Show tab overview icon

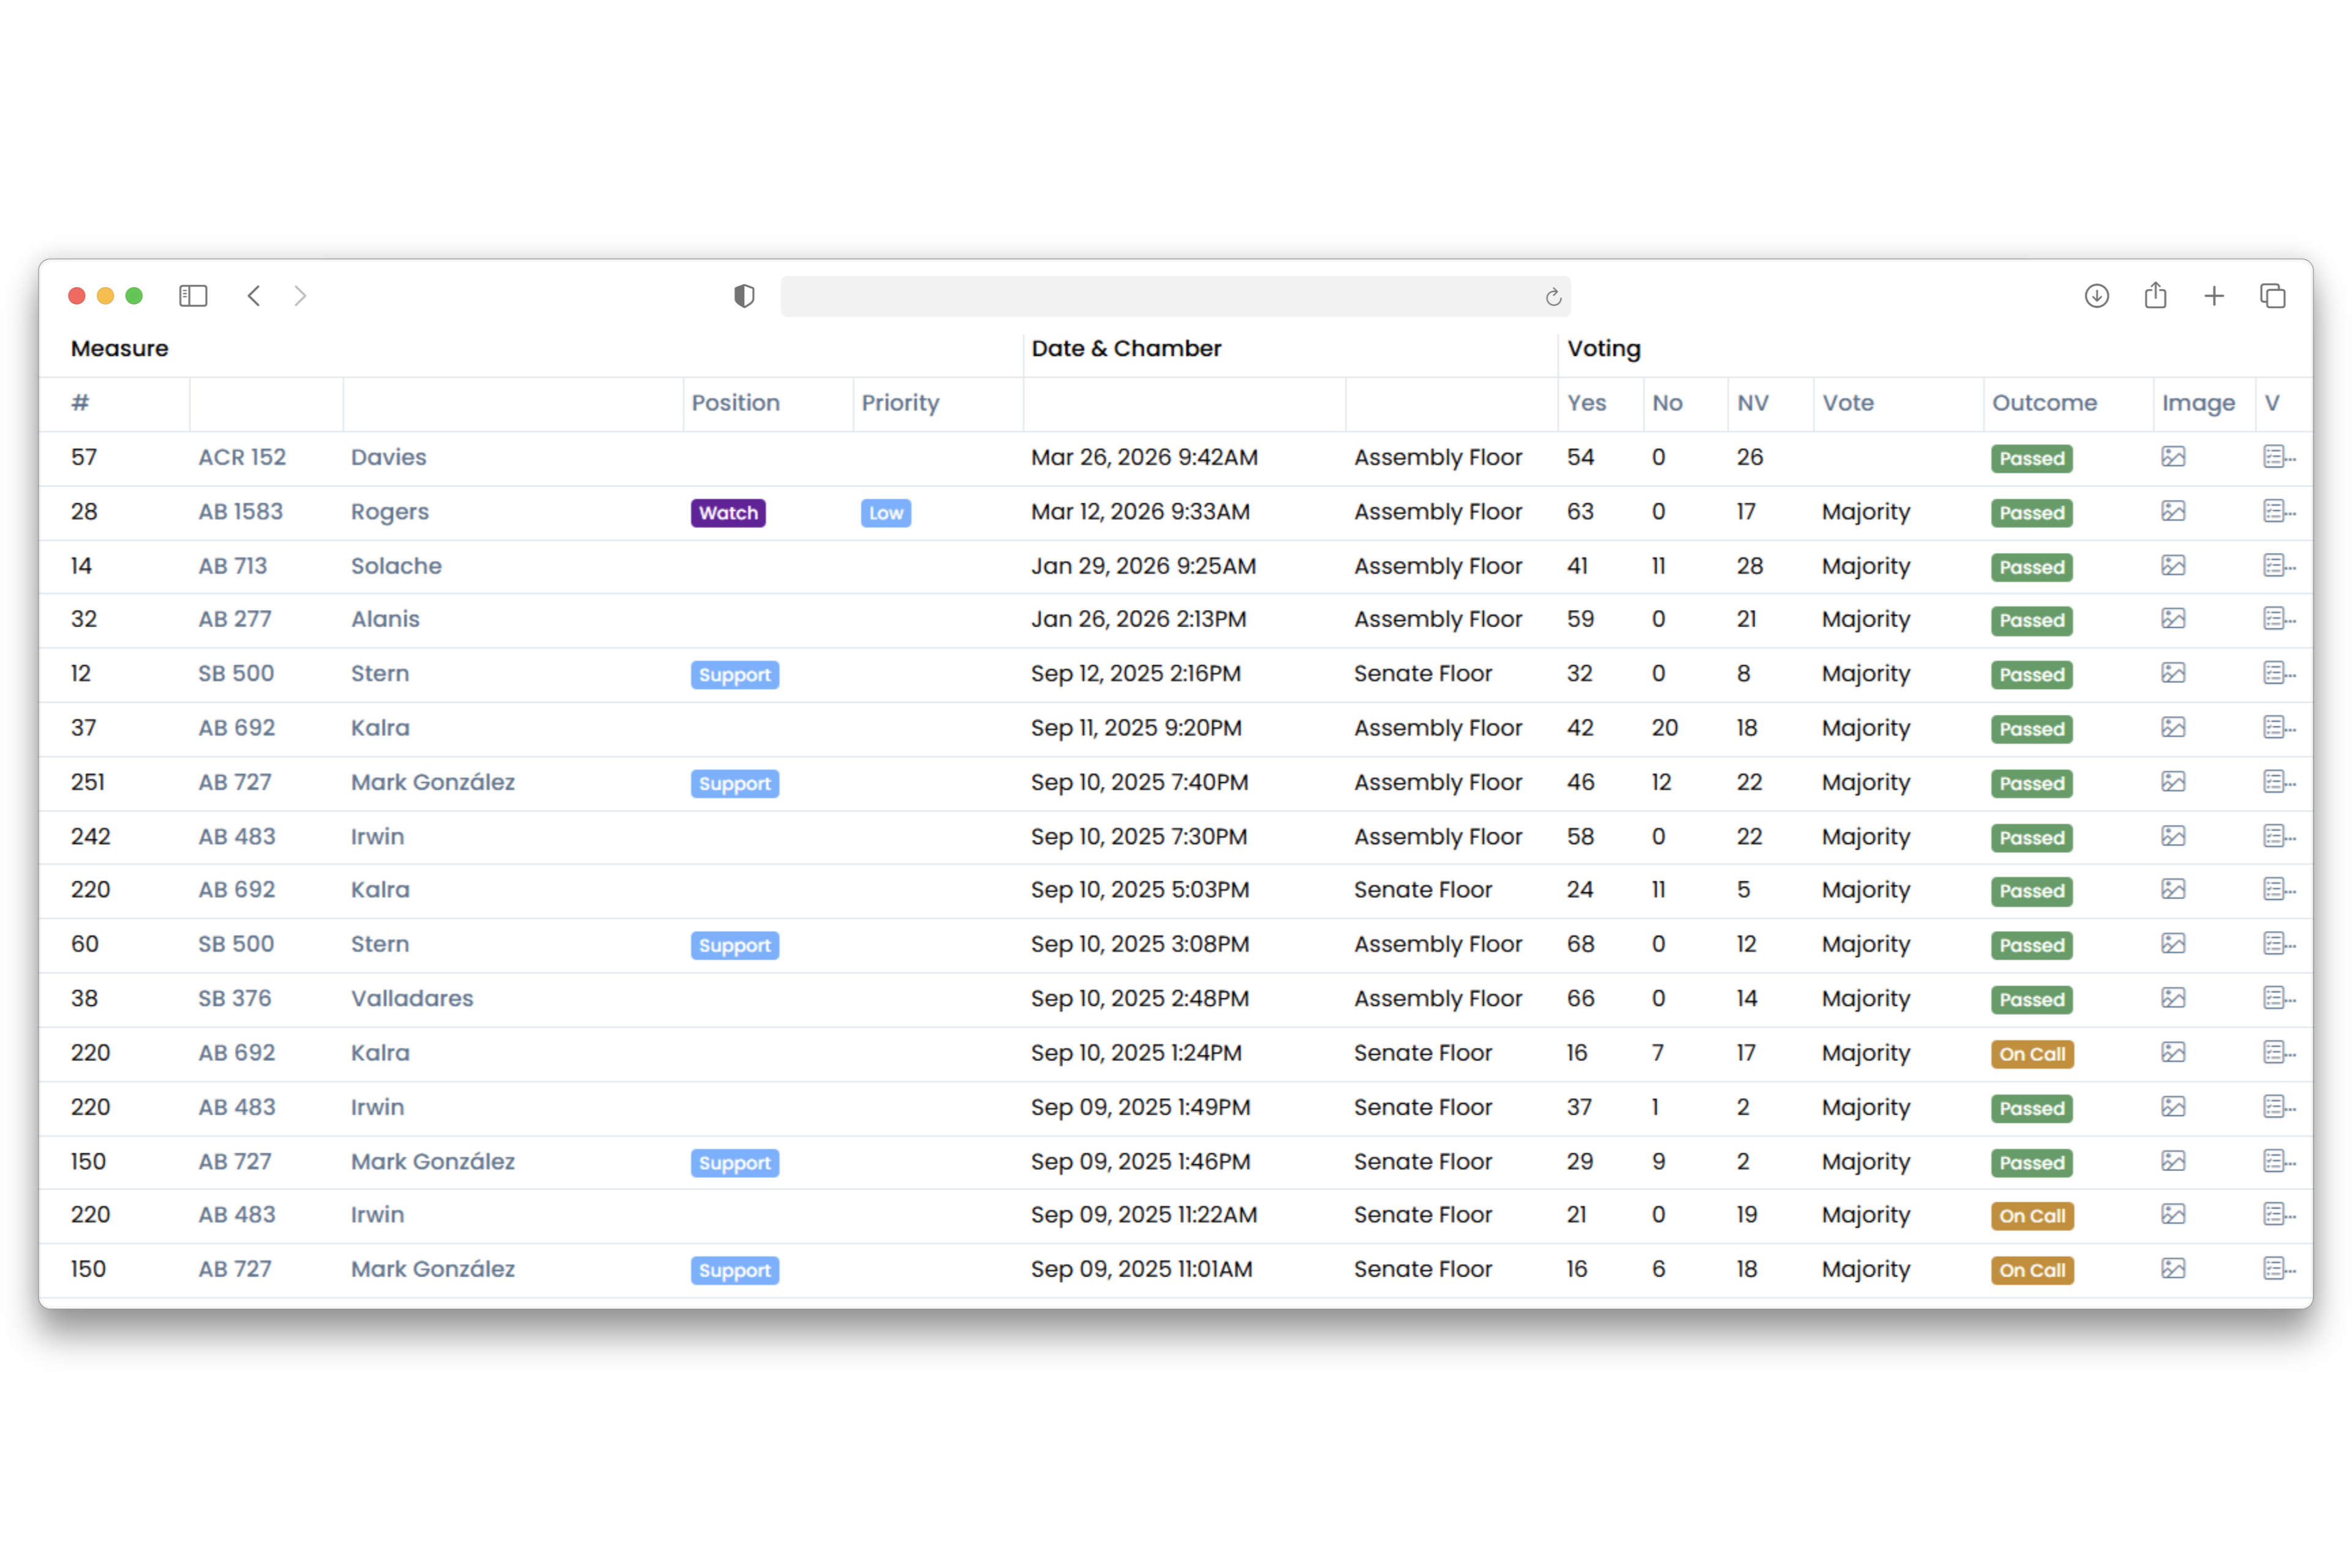(2272, 296)
